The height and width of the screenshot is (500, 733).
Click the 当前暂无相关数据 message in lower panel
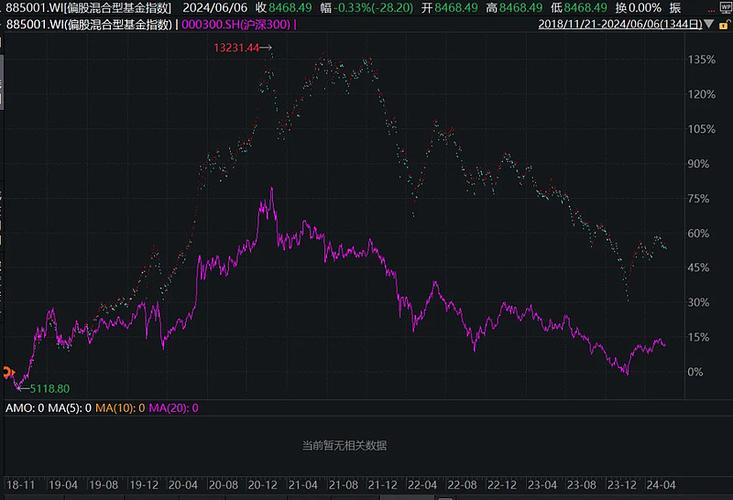[344, 445]
